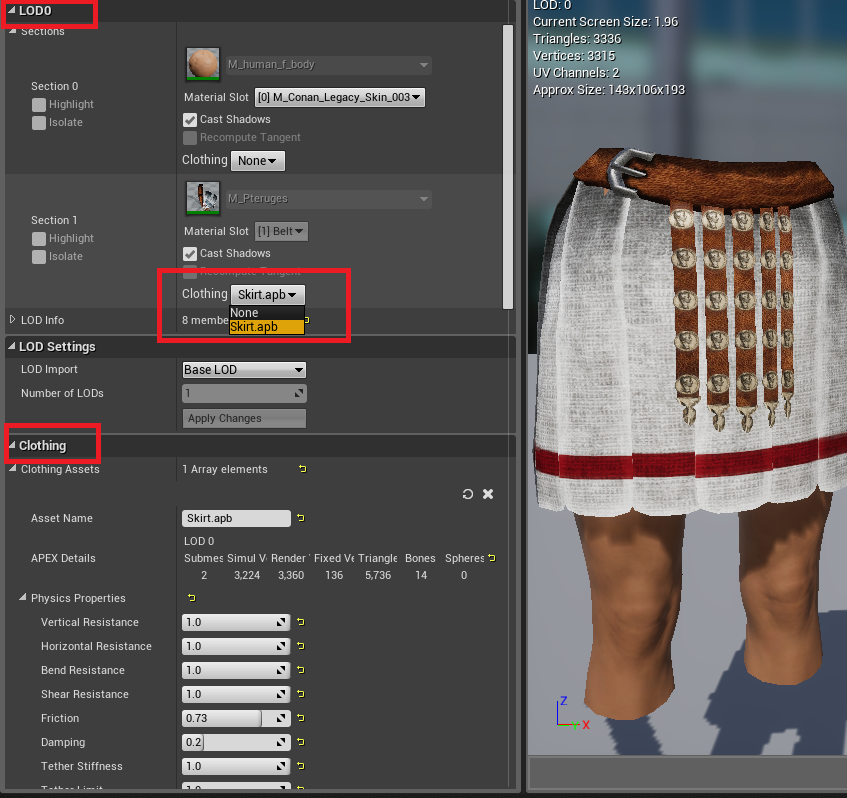Reset Physics Properties to default arrow

[x=191, y=598]
